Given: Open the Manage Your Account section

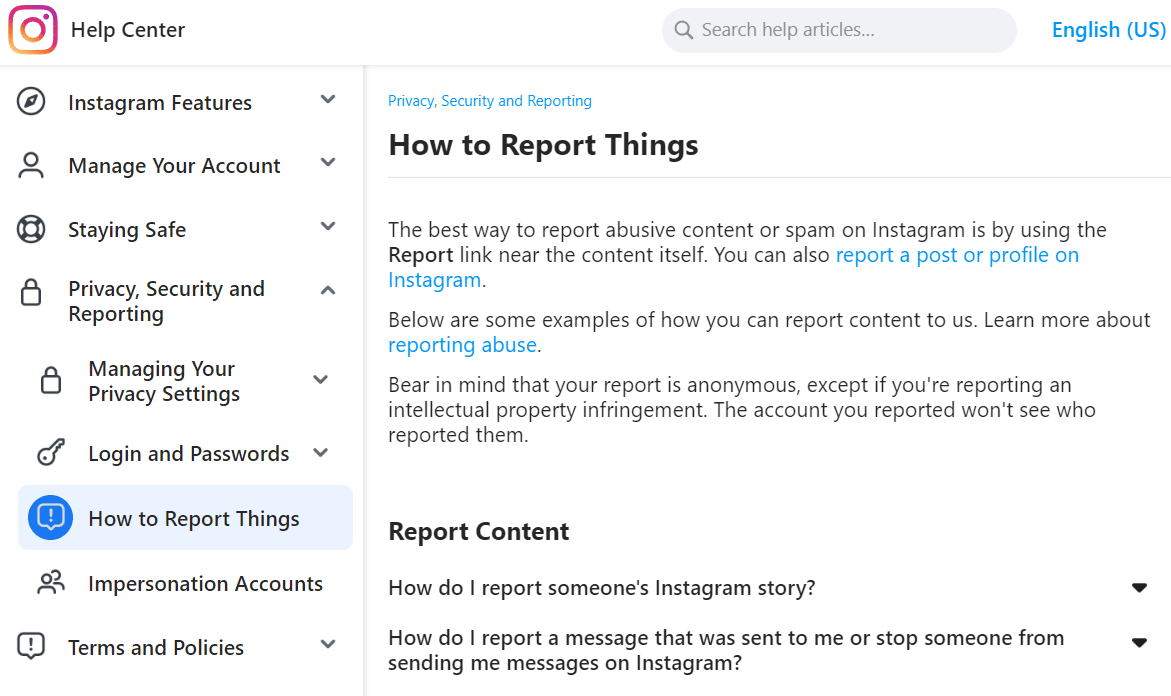Looking at the screenshot, I should tap(174, 166).
